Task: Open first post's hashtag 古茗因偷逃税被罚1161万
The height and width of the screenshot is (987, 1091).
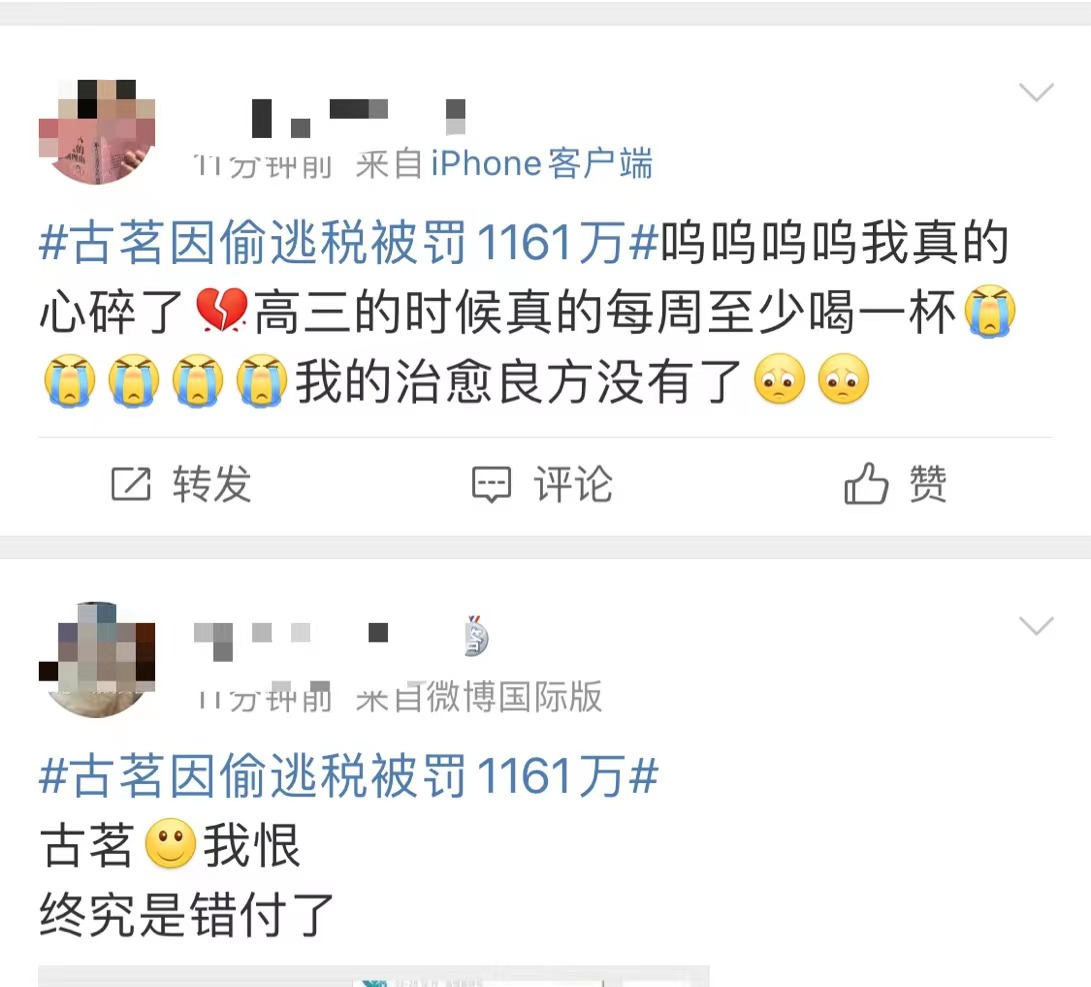Action: (349, 243)
